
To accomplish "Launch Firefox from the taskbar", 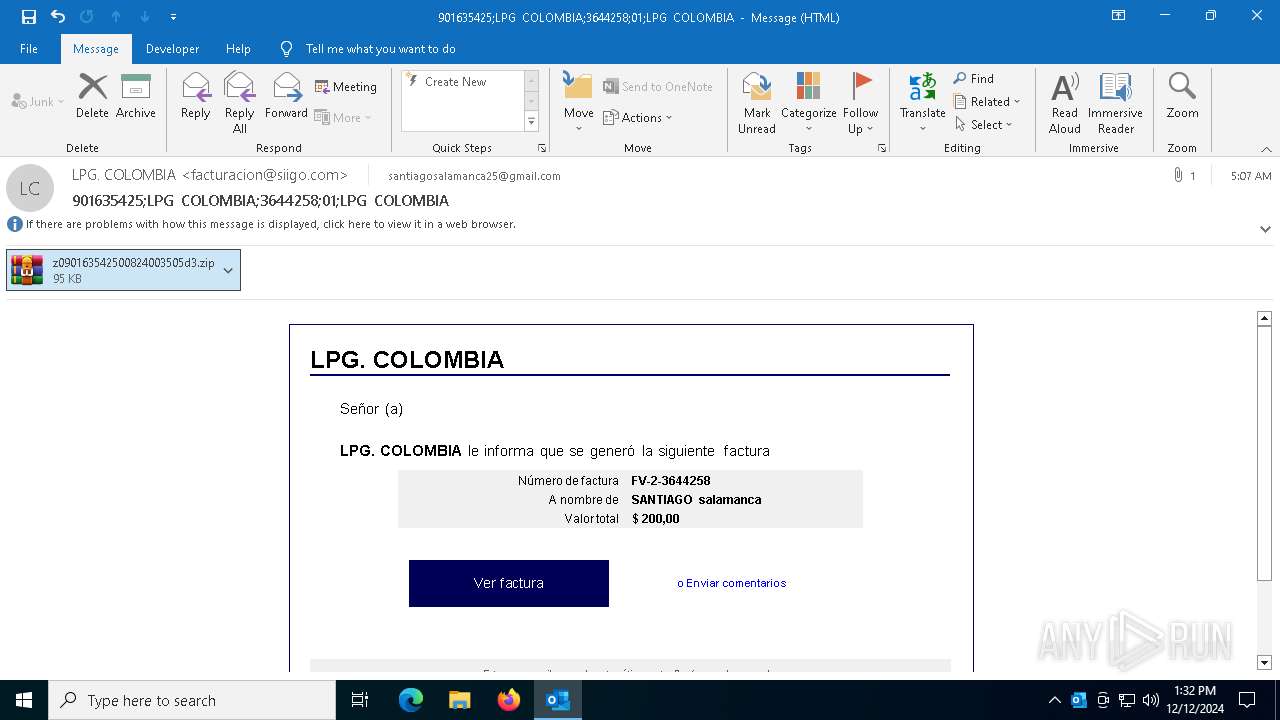I will [x=509, y=700].
